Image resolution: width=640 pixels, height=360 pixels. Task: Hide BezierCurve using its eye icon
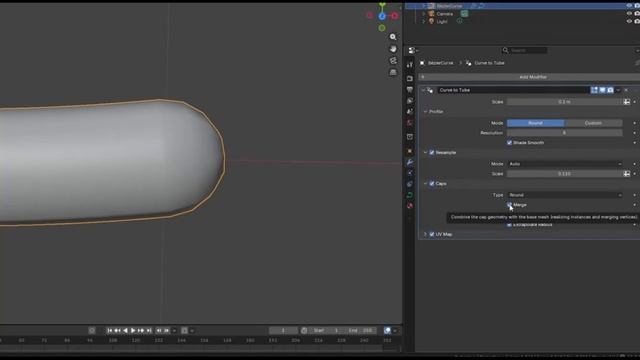[x=629, y=6]
